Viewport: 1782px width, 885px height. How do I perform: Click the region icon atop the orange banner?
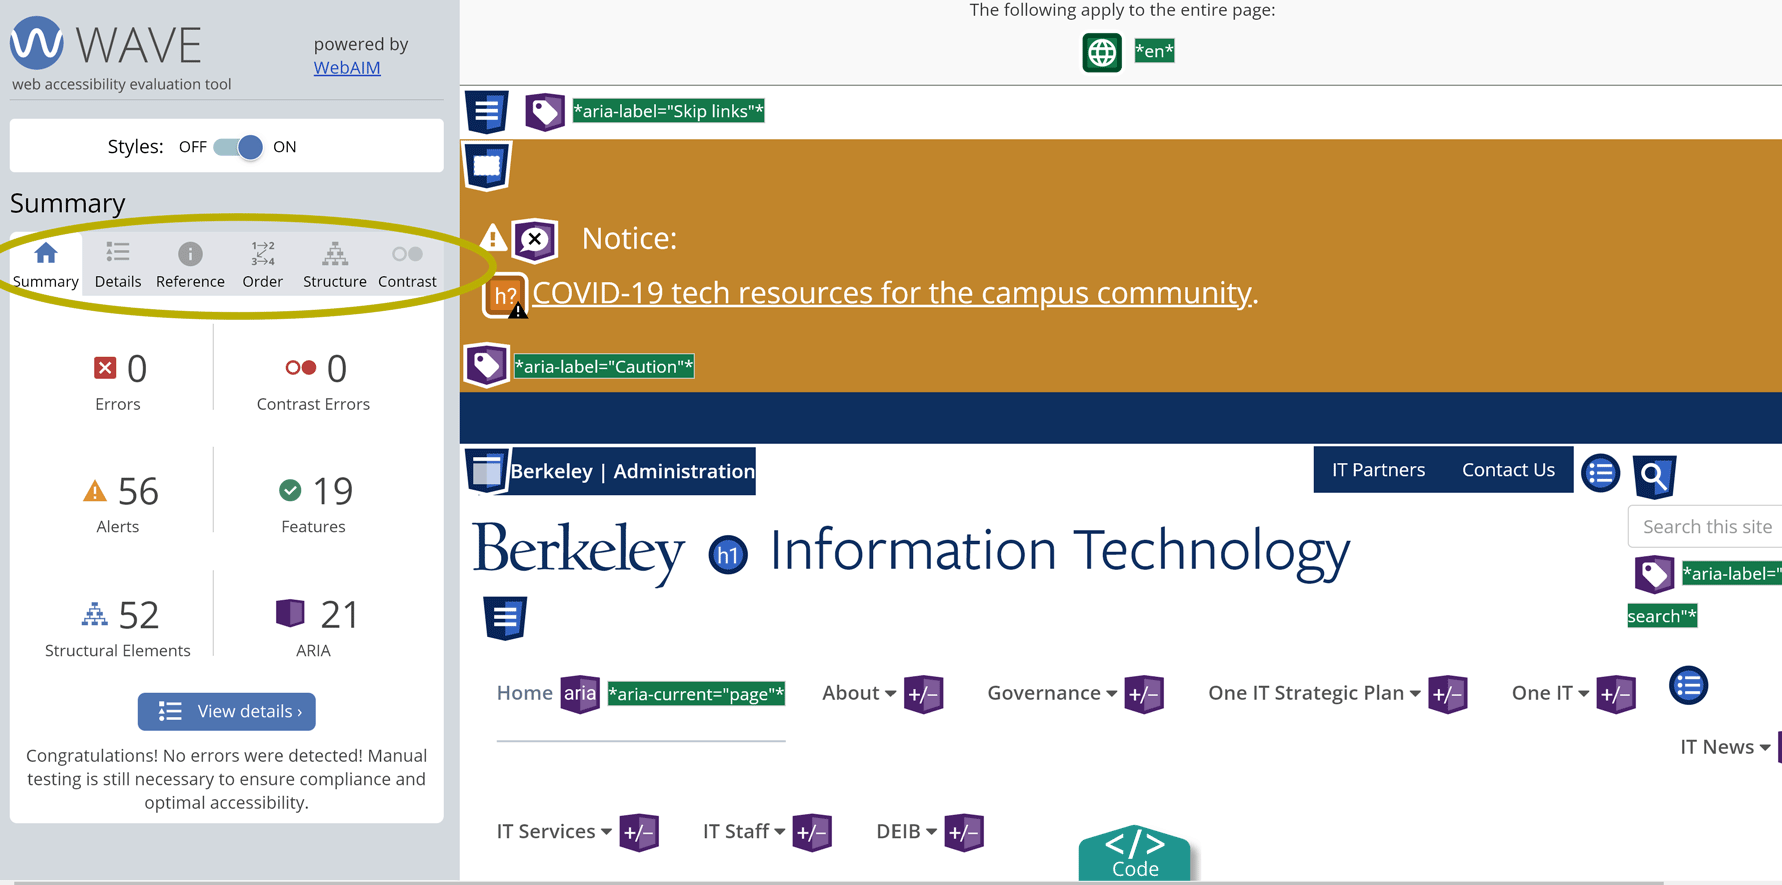487,166
